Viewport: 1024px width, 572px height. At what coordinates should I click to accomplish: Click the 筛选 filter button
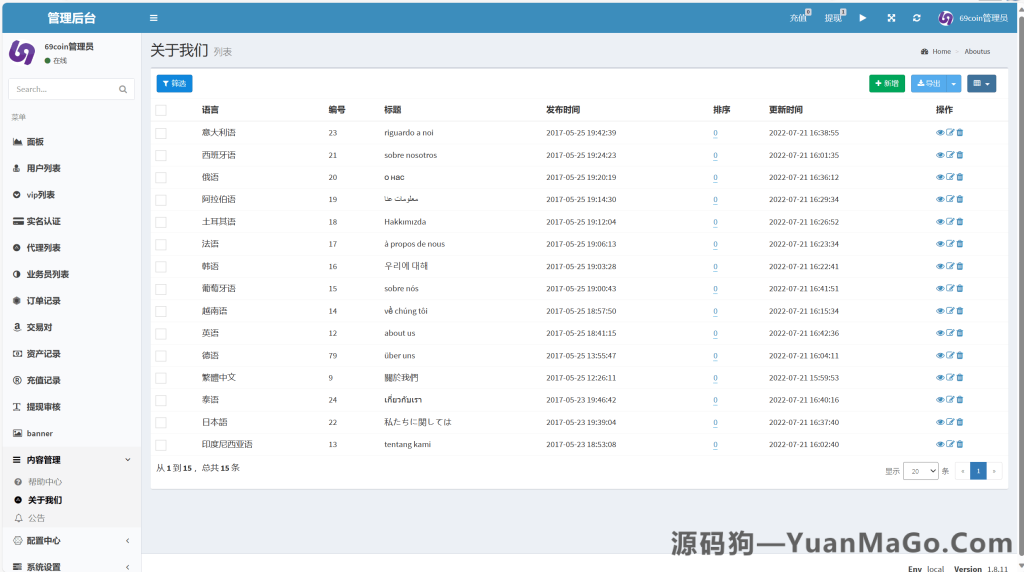pyautogui.click(x=174, y=84)
